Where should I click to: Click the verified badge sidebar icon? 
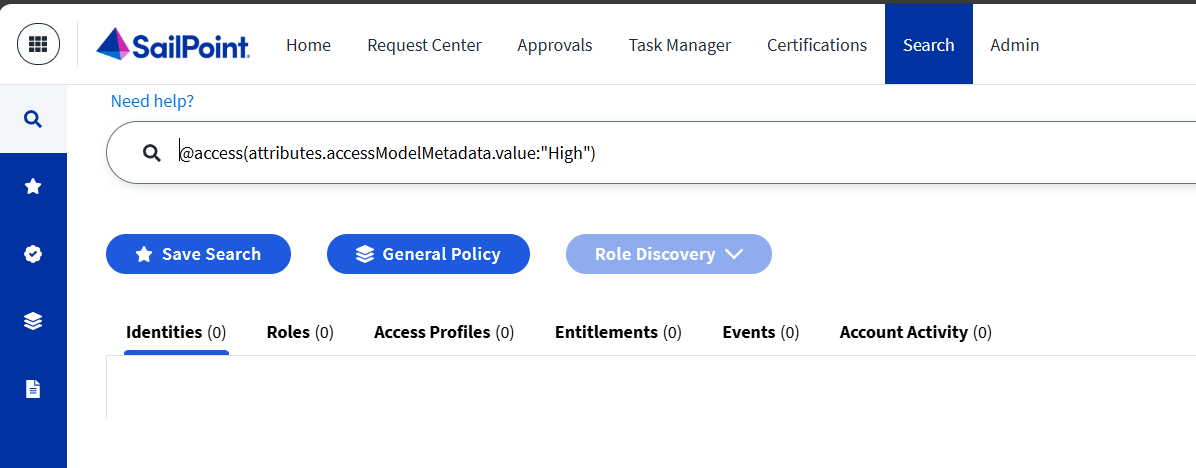point(33,254)
